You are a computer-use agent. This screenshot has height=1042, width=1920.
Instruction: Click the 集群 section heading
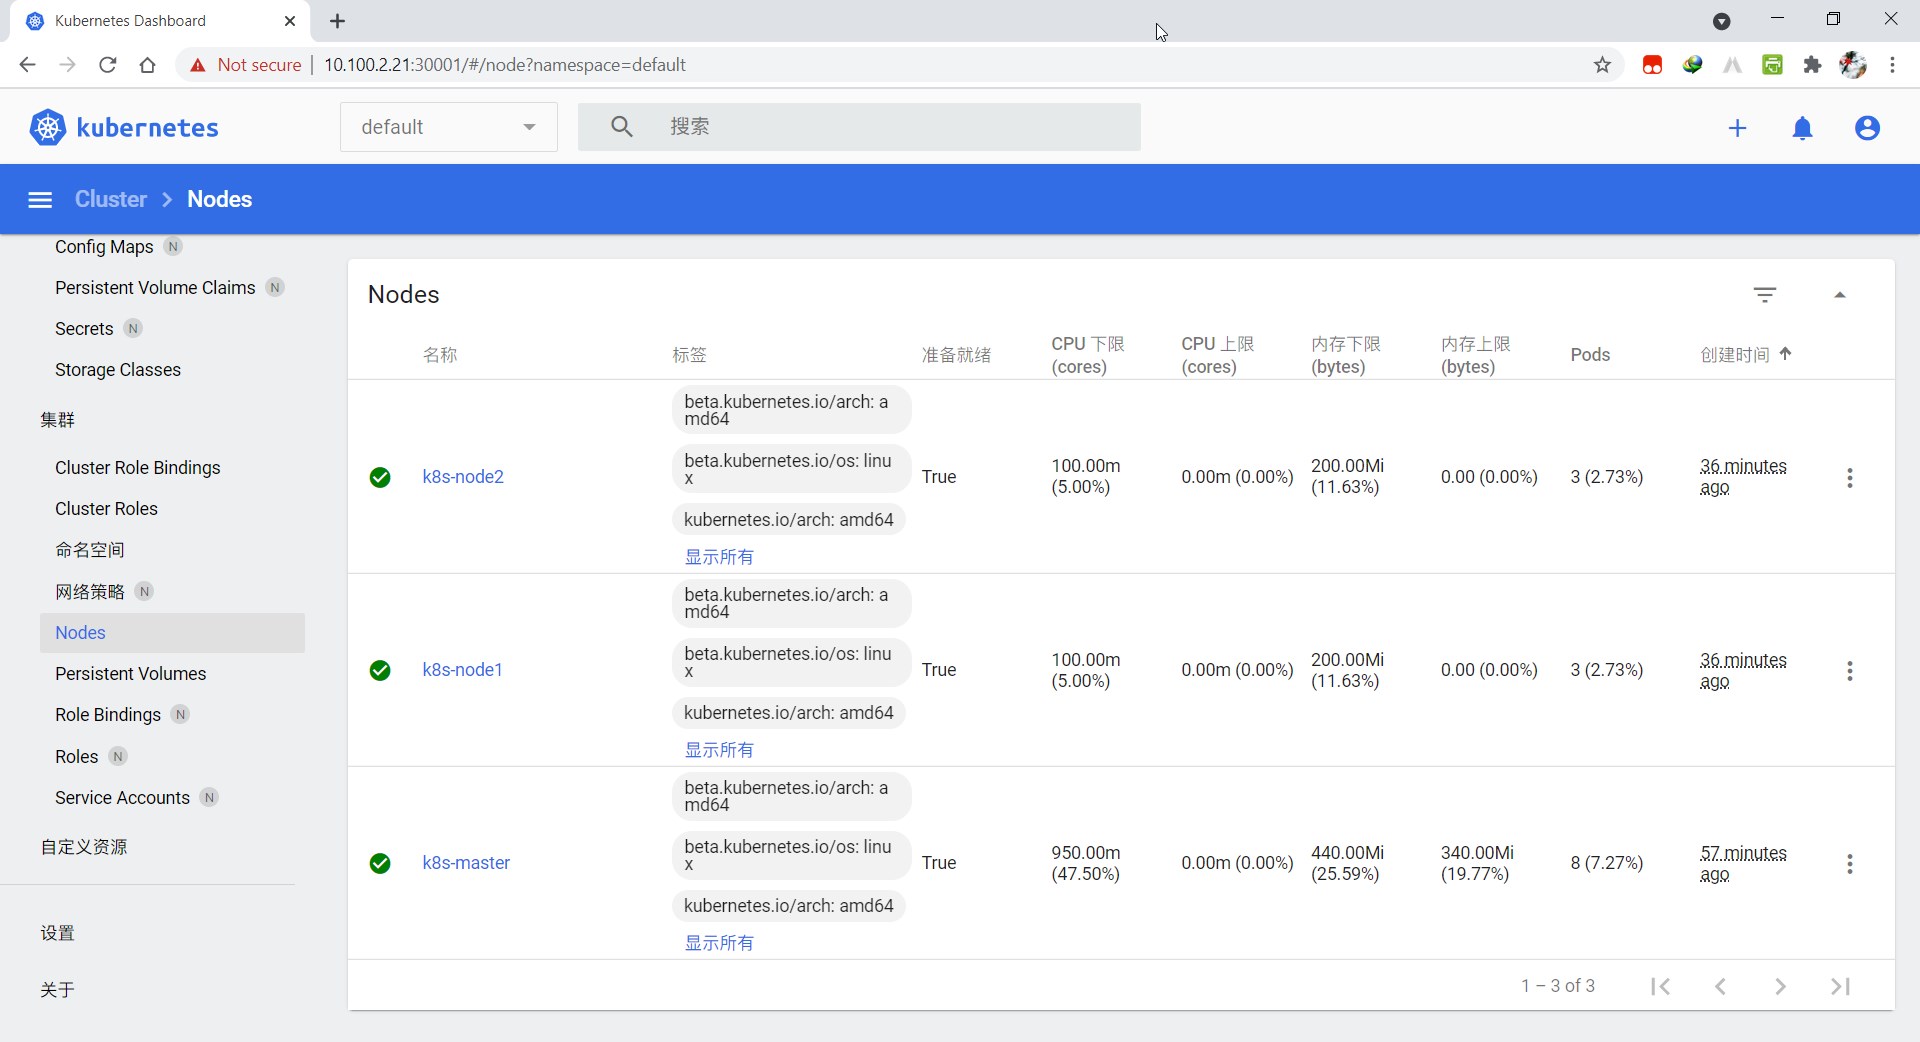pos(58,420)
